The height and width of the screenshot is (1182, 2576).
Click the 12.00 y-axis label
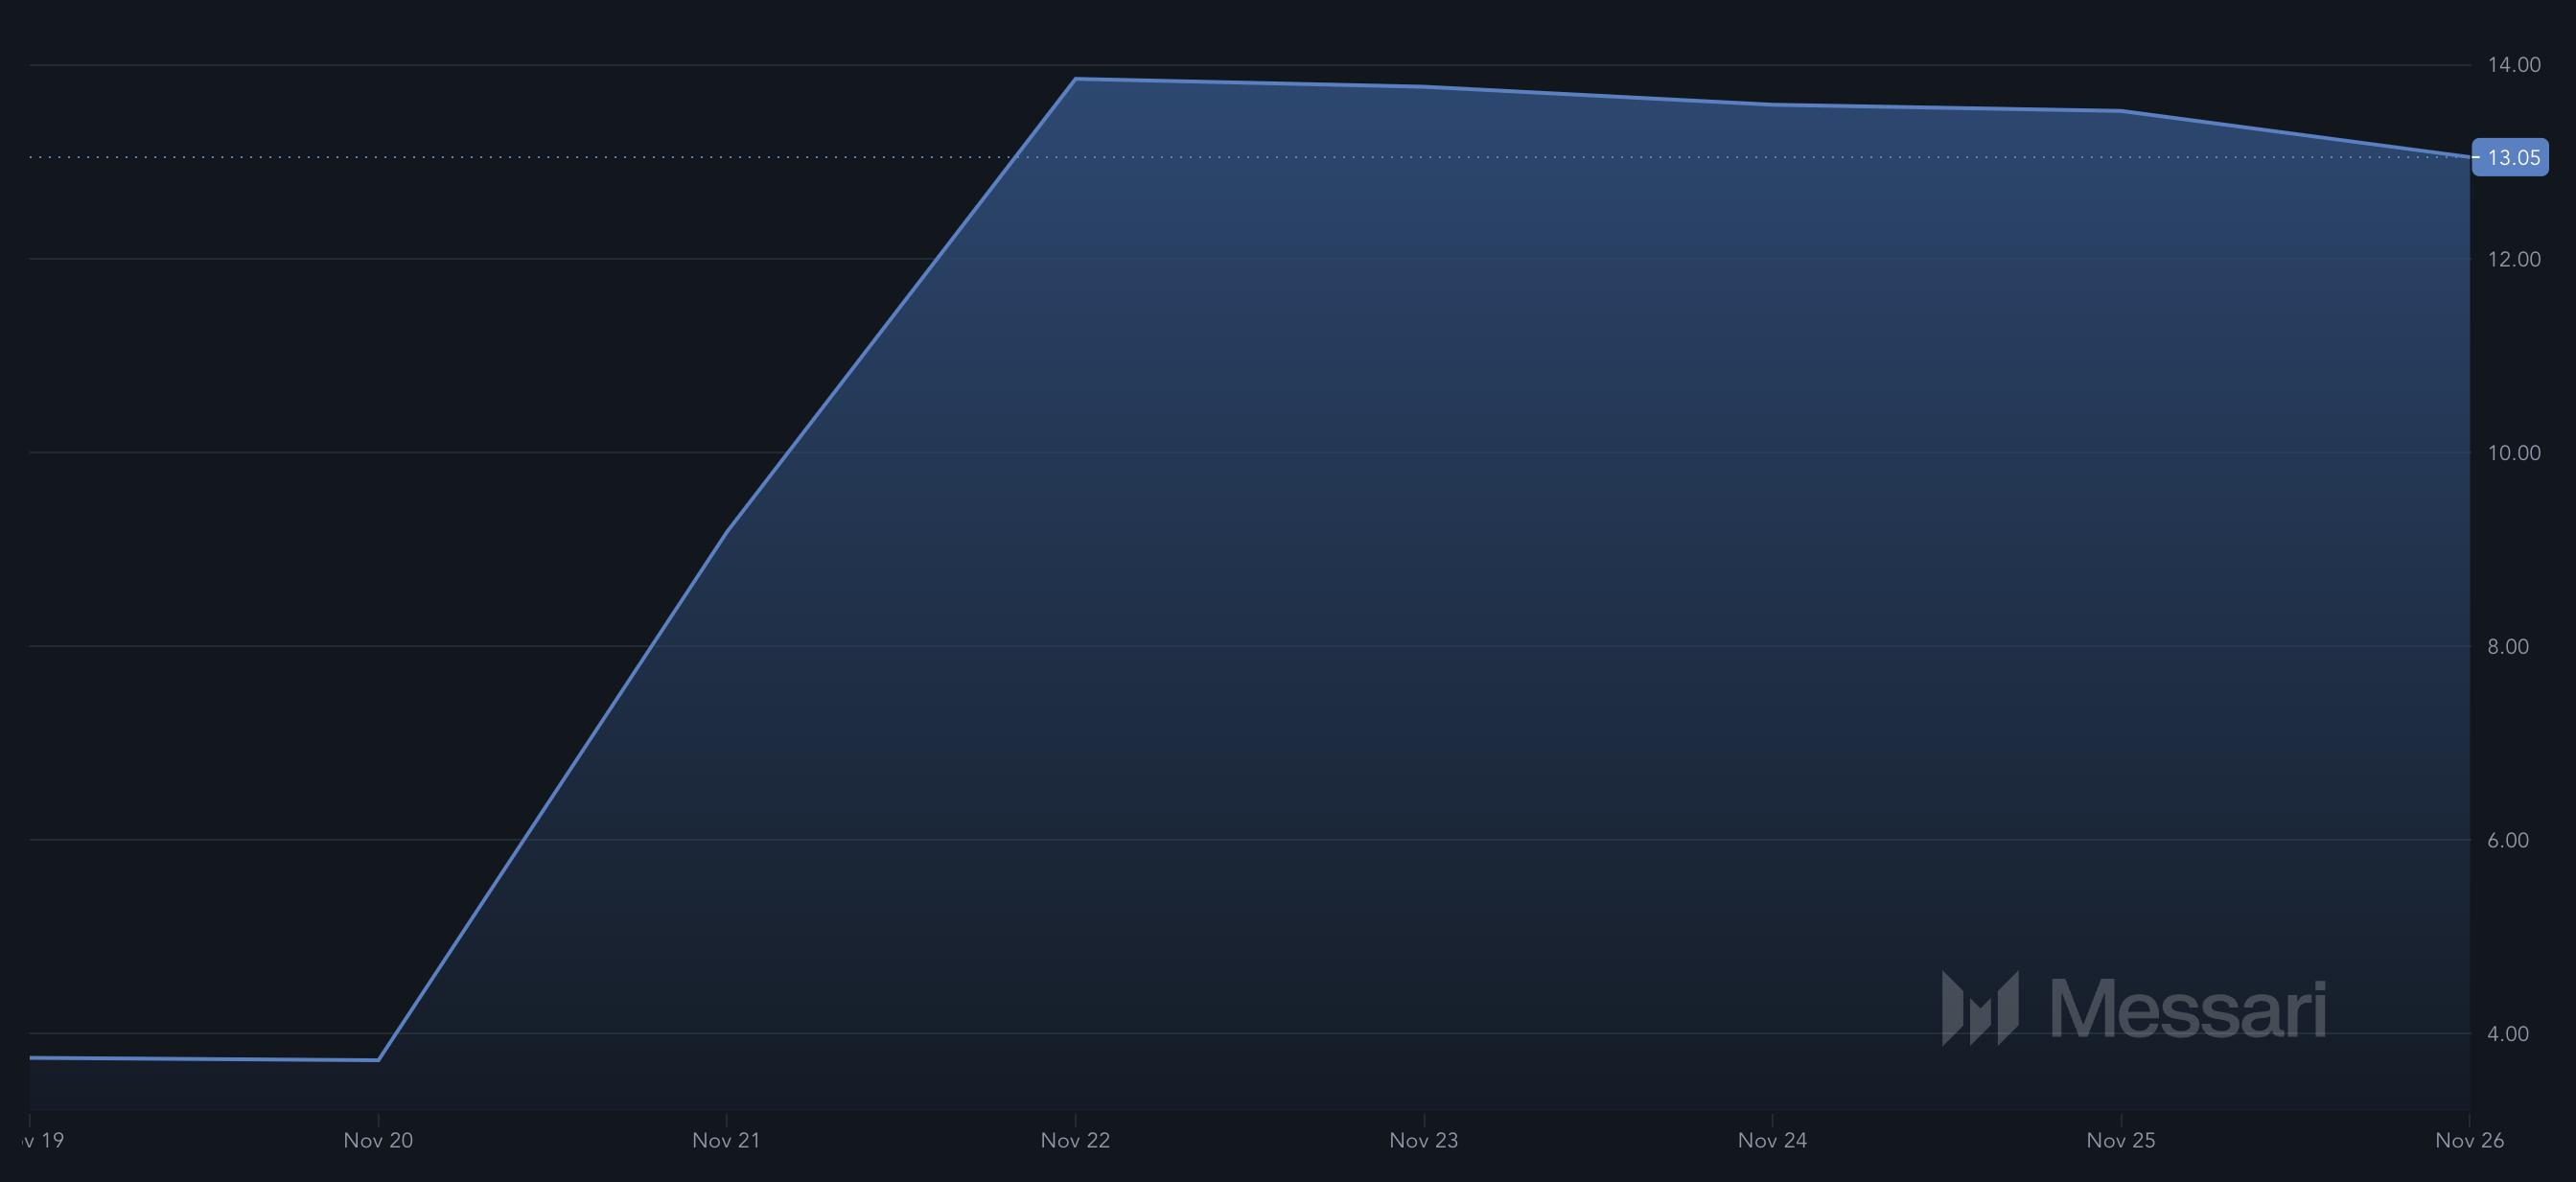pyautogui.click(x=2513, y=259)
